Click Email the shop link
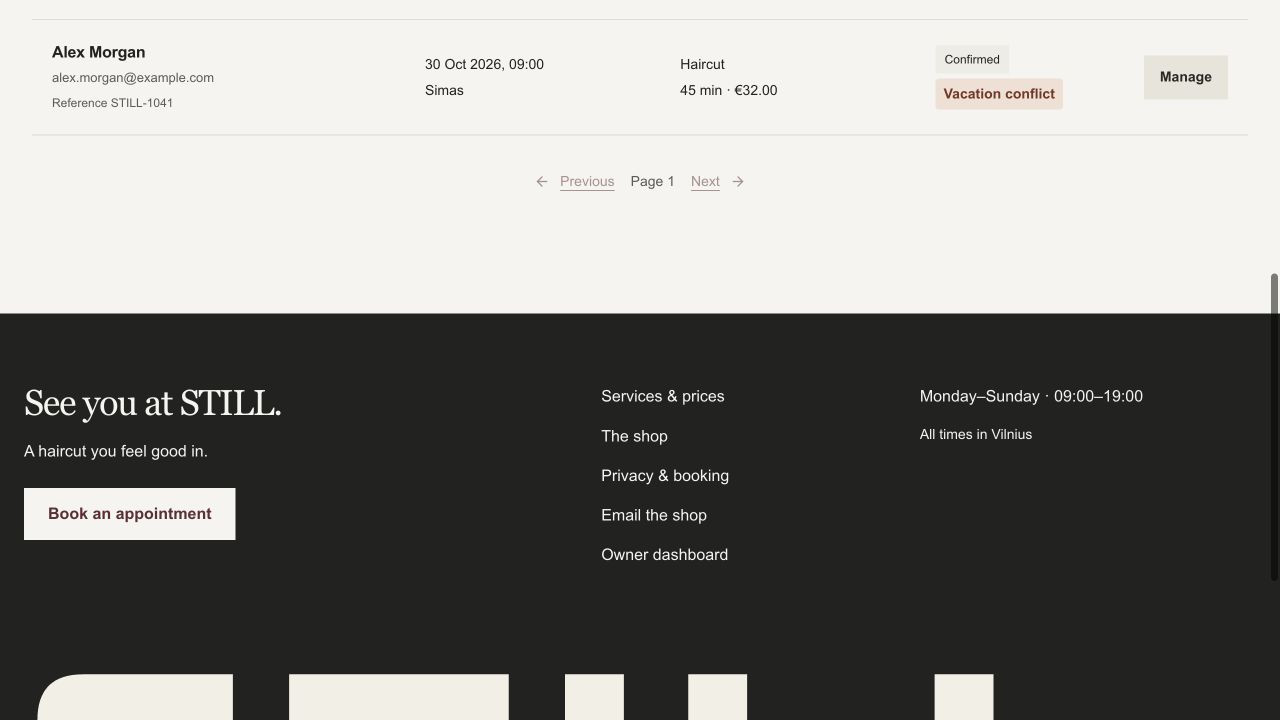This screenshot has width=1280, height=720. pos(654,515)
